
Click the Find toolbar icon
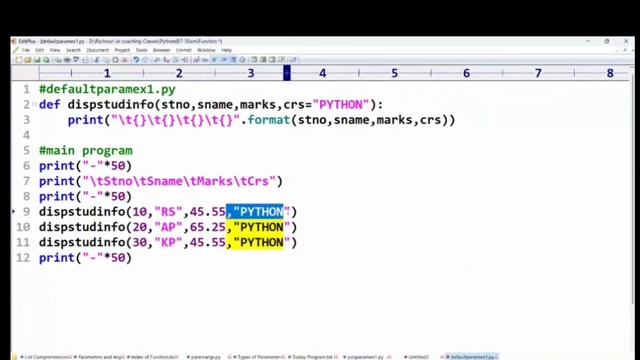pyautogui.click(x=157, y=60)
